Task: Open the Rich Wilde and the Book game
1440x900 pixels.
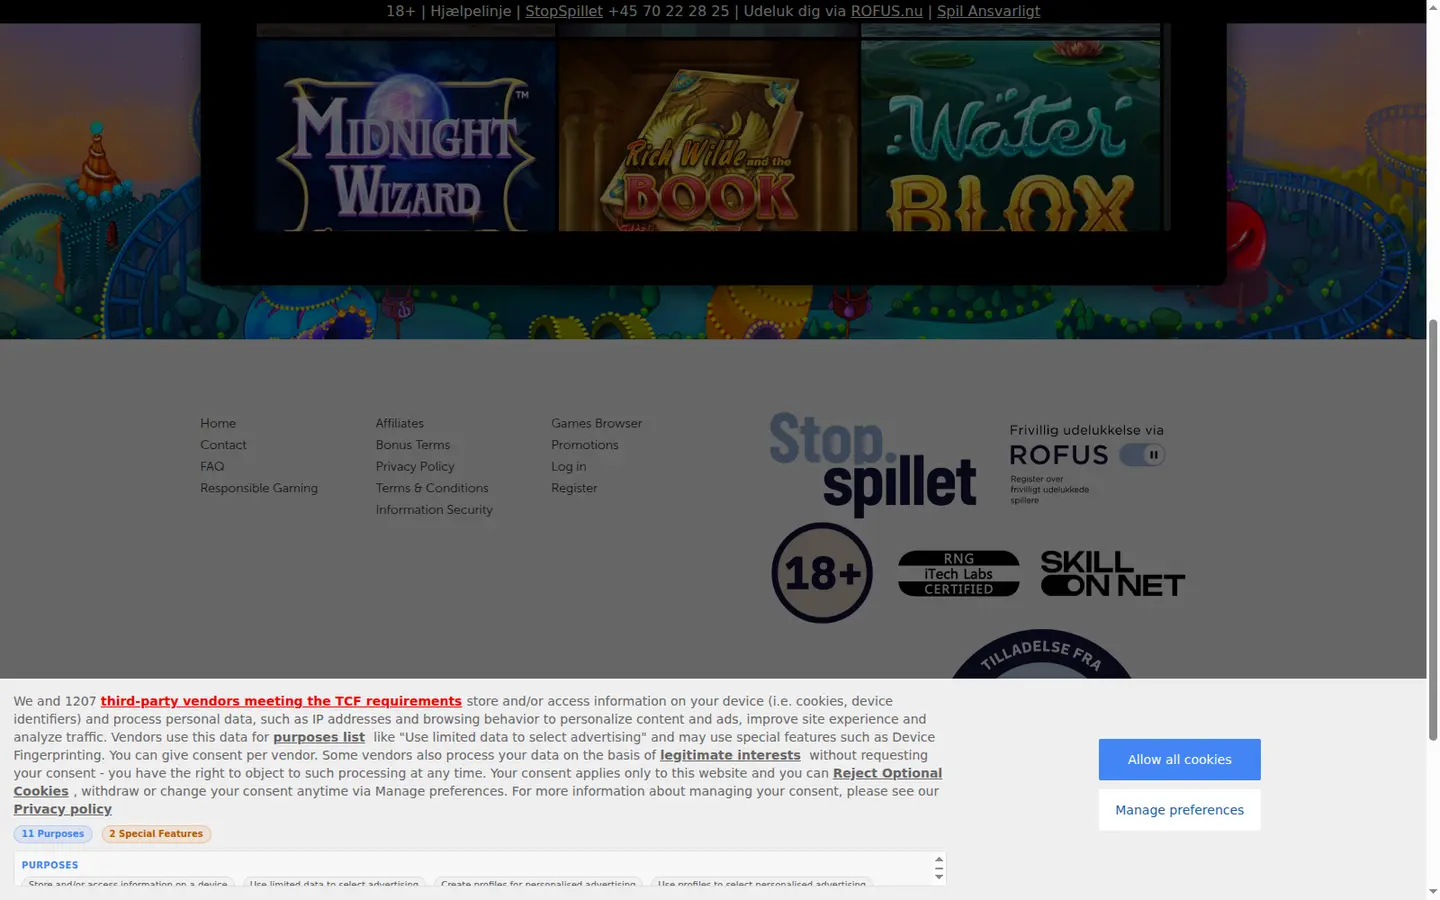Action: pos(709,136)
